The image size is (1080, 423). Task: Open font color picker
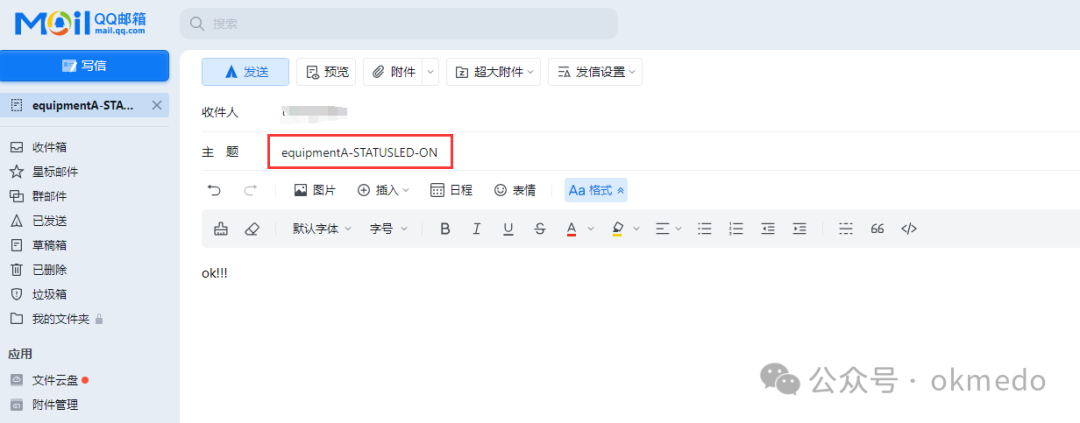coord(572,229)
